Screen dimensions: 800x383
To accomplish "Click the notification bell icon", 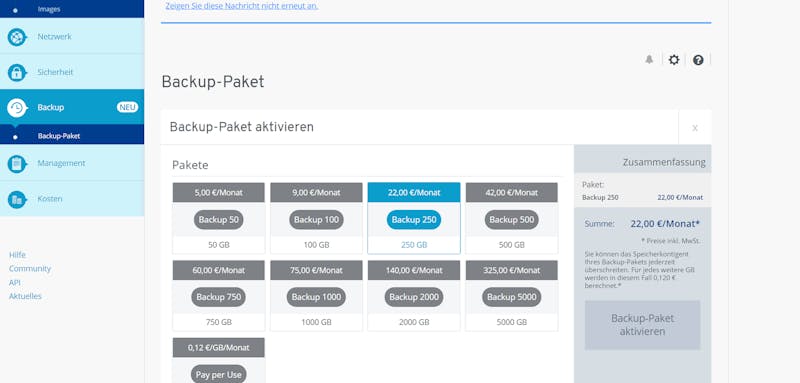I will point(649,60).
